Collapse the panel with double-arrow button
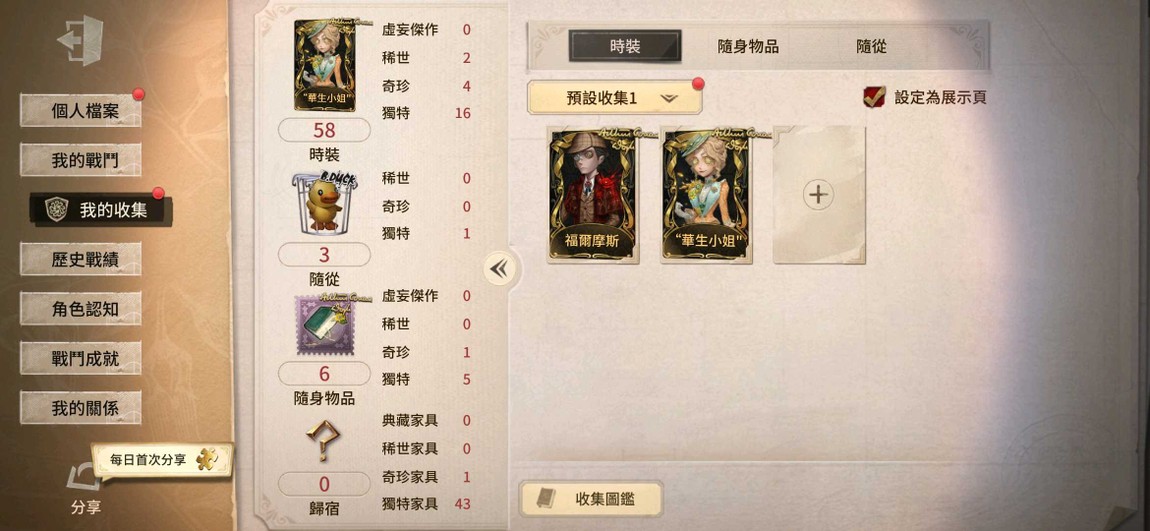This screenshot has height=531, width=1150. (x=499, y=269)
